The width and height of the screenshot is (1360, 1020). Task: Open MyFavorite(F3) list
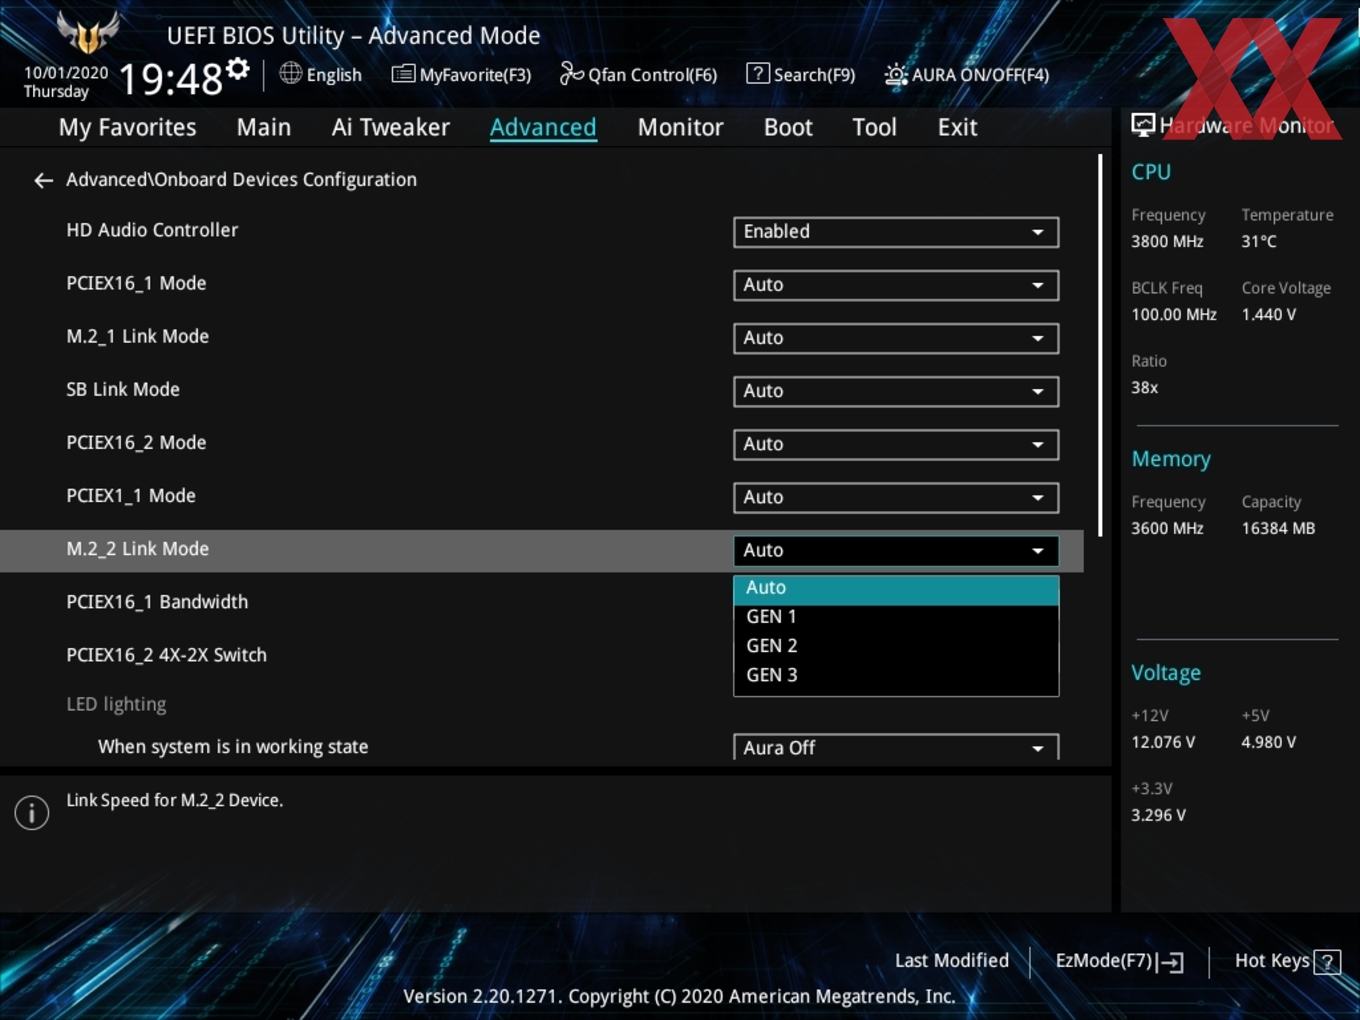click(461, 74)
